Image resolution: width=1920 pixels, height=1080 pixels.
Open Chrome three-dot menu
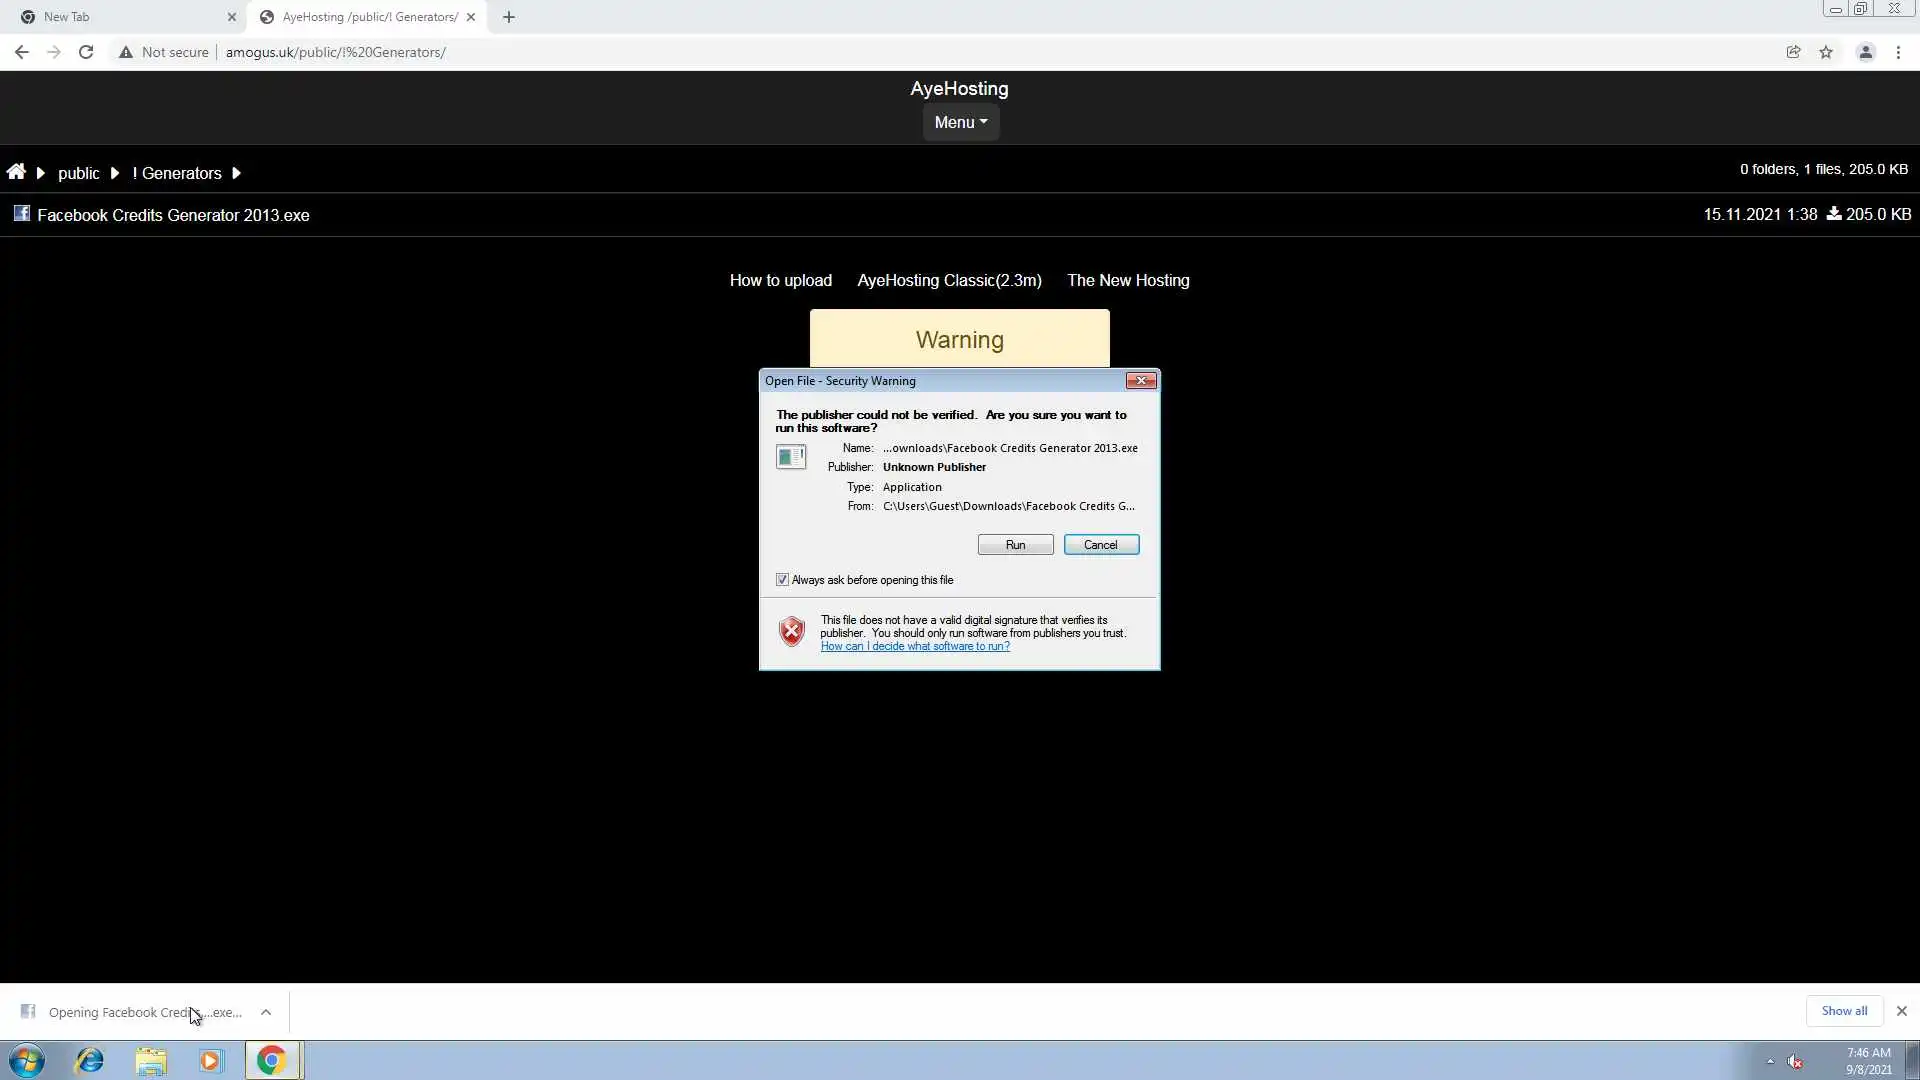(1898, 52)
